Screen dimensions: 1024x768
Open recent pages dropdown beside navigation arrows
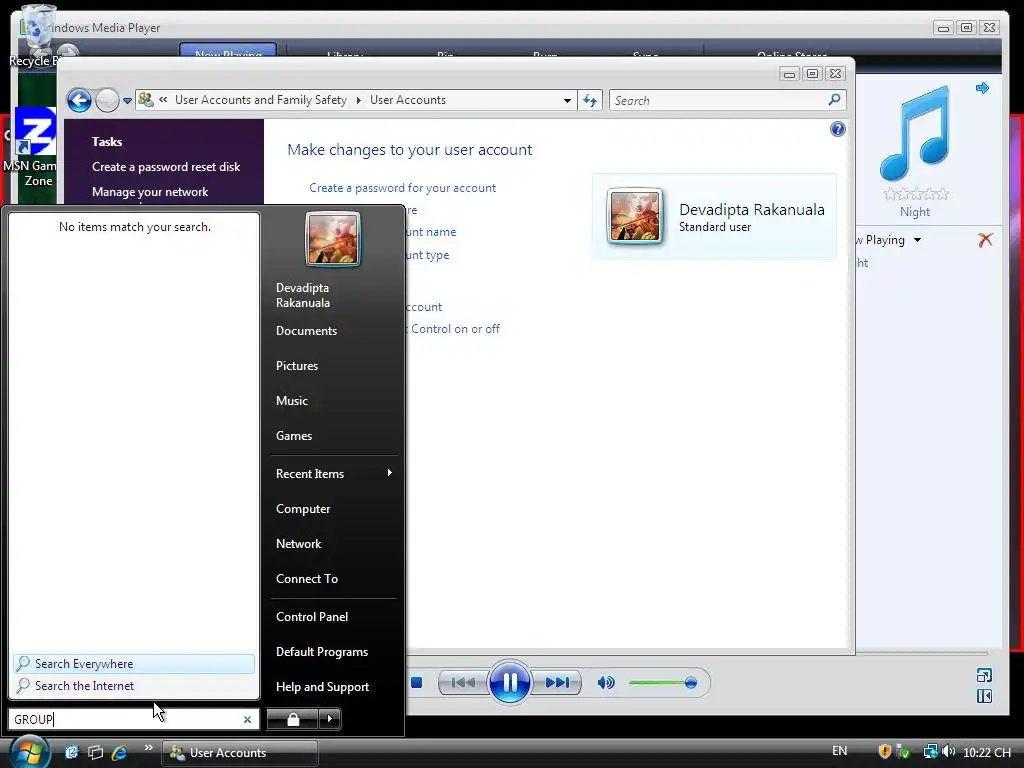click(127, 101)
